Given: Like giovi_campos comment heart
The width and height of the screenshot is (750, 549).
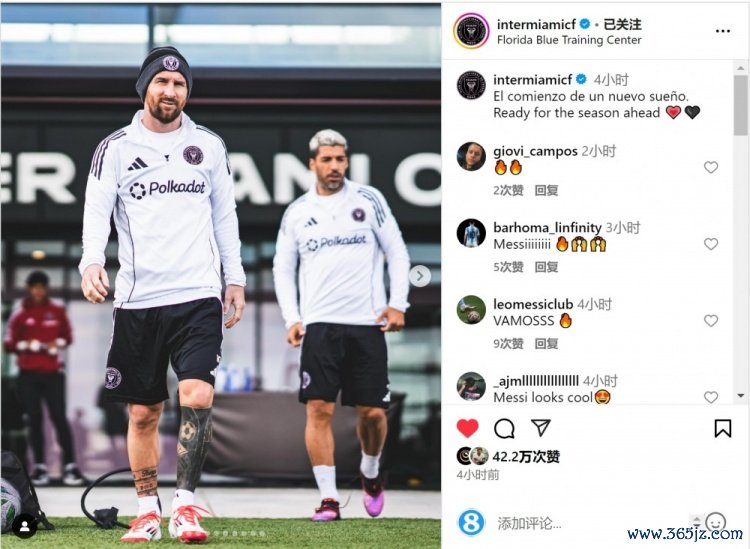Looking at the screenshot, I should pos(711,167).
